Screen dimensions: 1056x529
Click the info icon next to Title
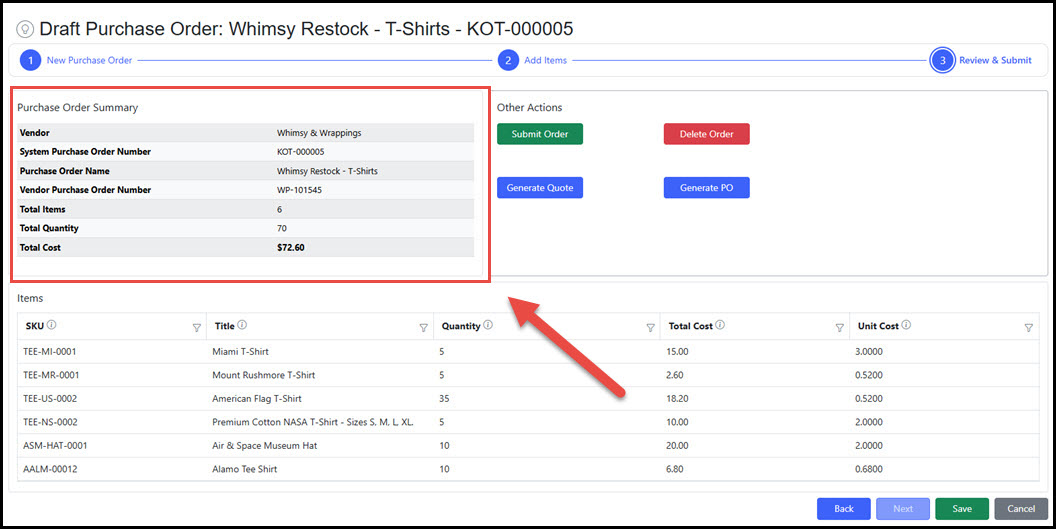[243, 325]
